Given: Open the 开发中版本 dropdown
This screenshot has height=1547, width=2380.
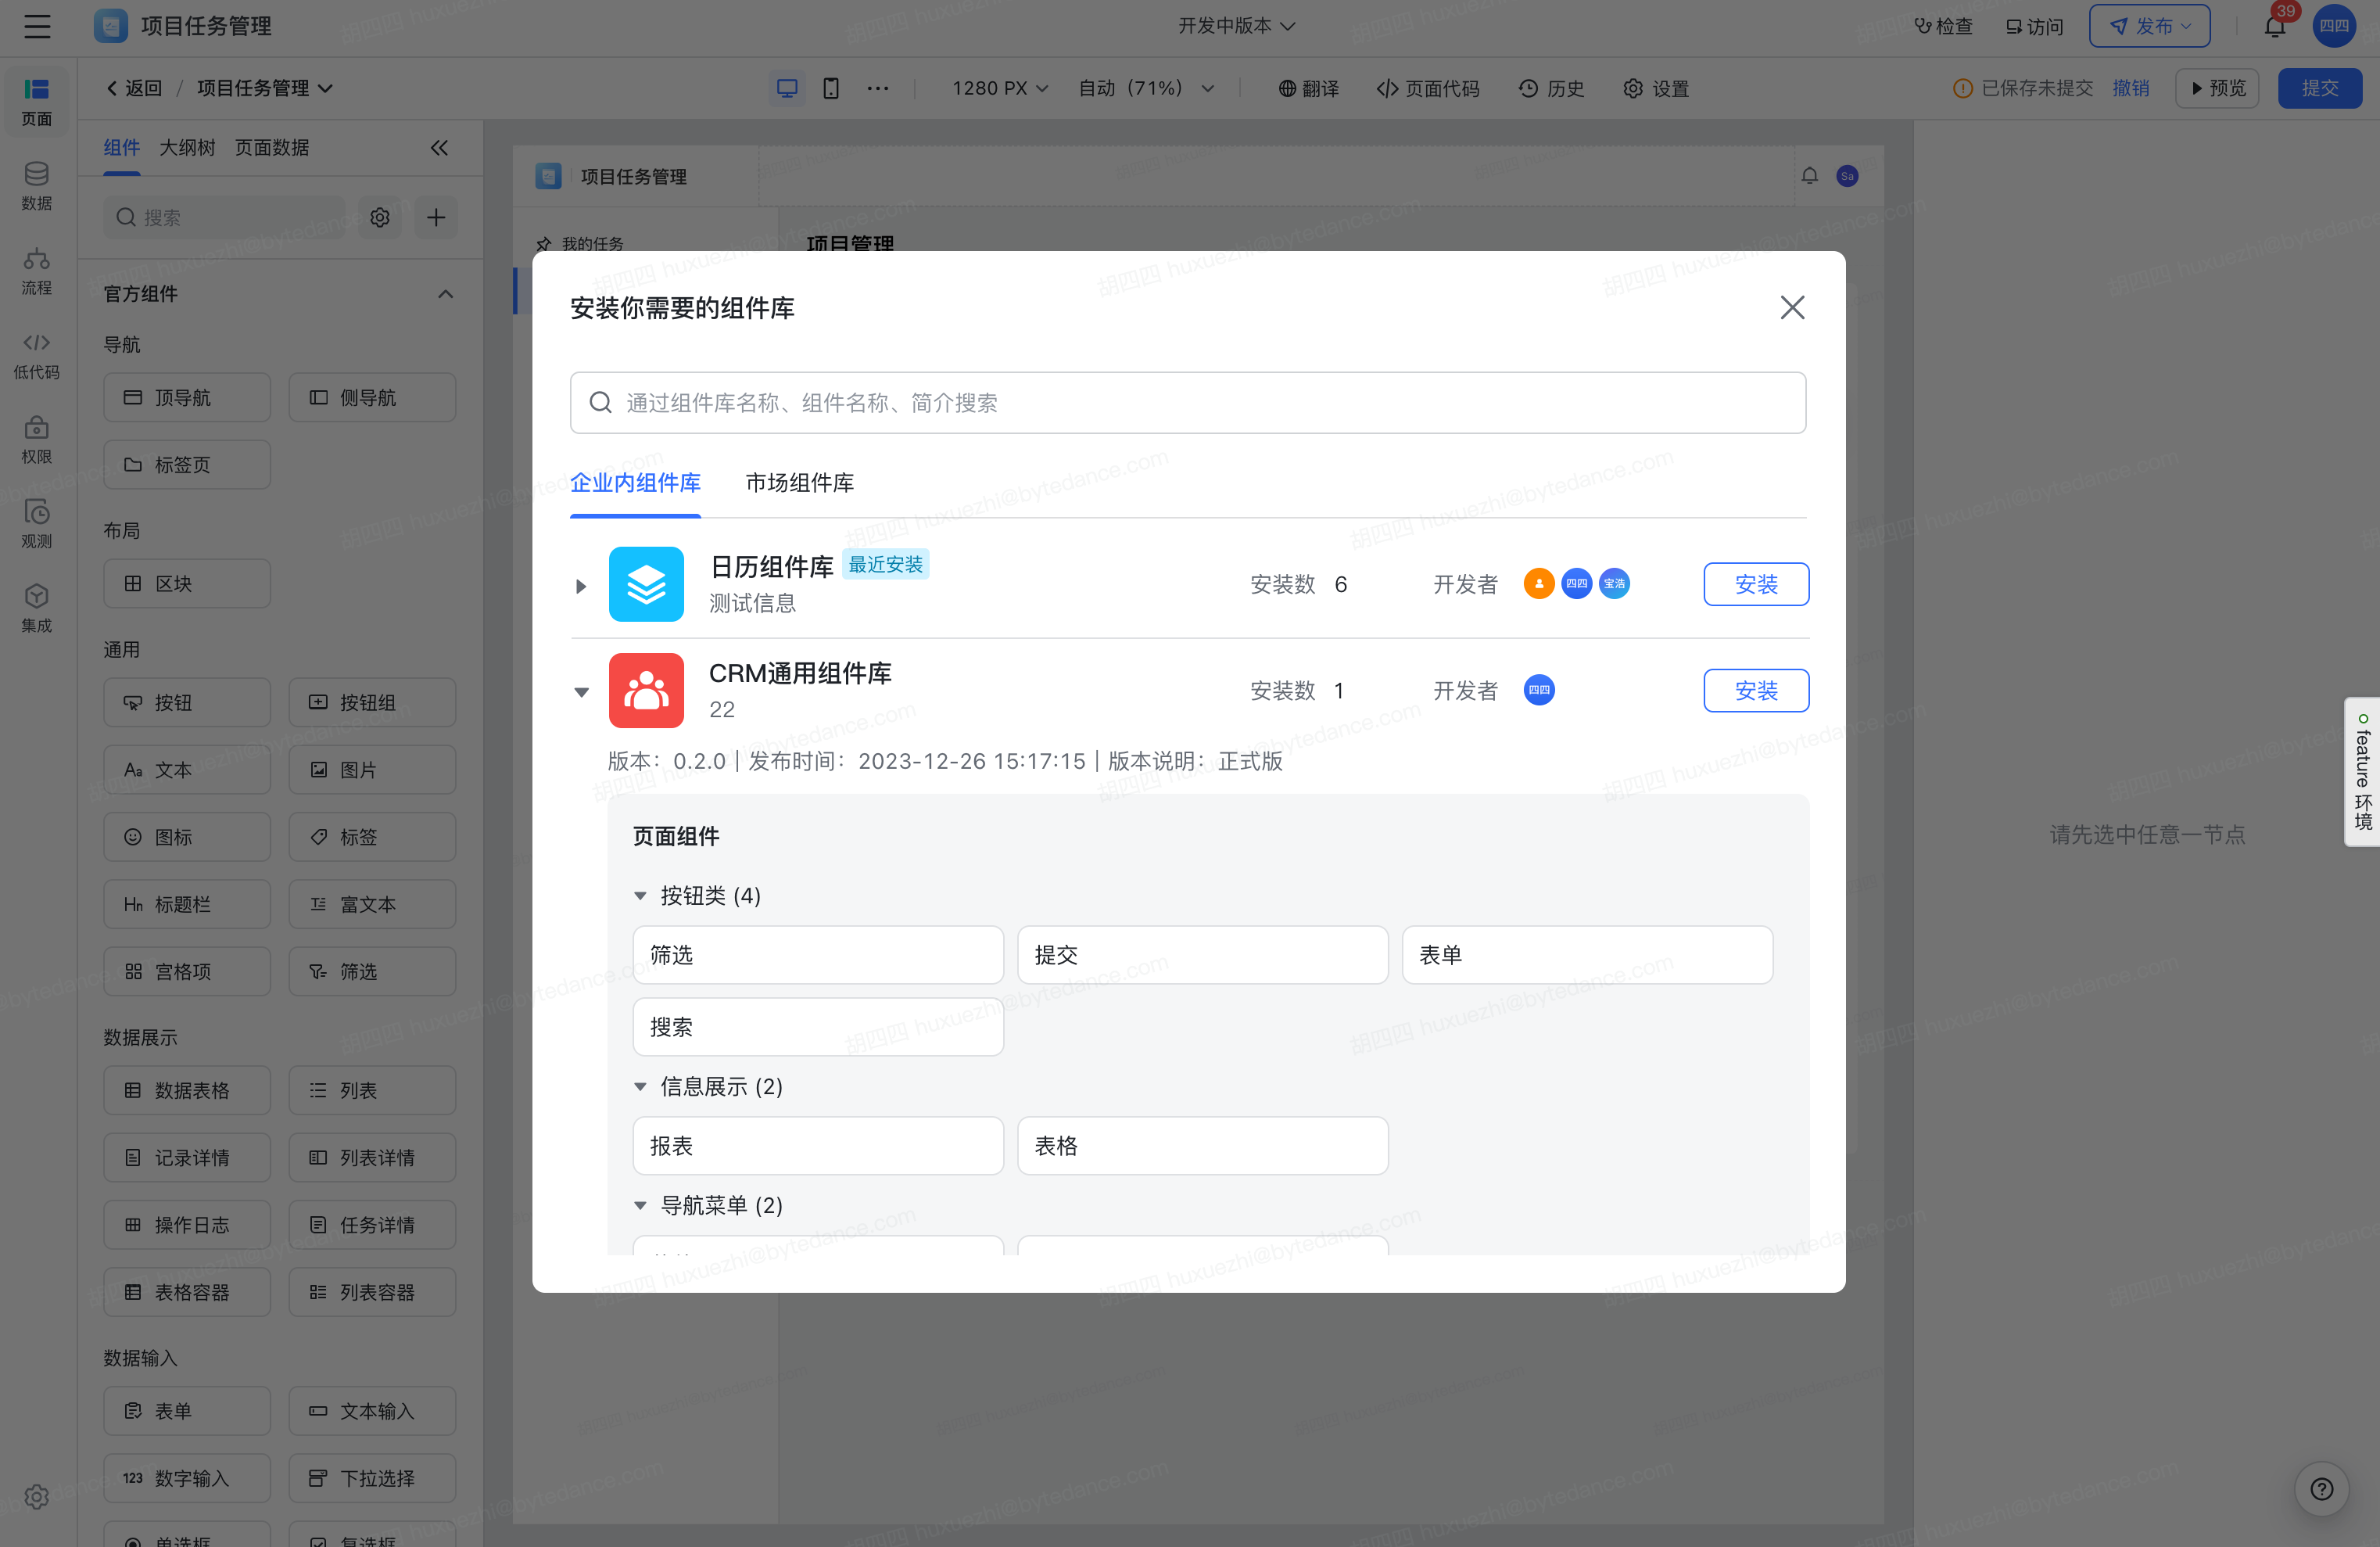Looking at the screenshot, I should point(1237,26).
